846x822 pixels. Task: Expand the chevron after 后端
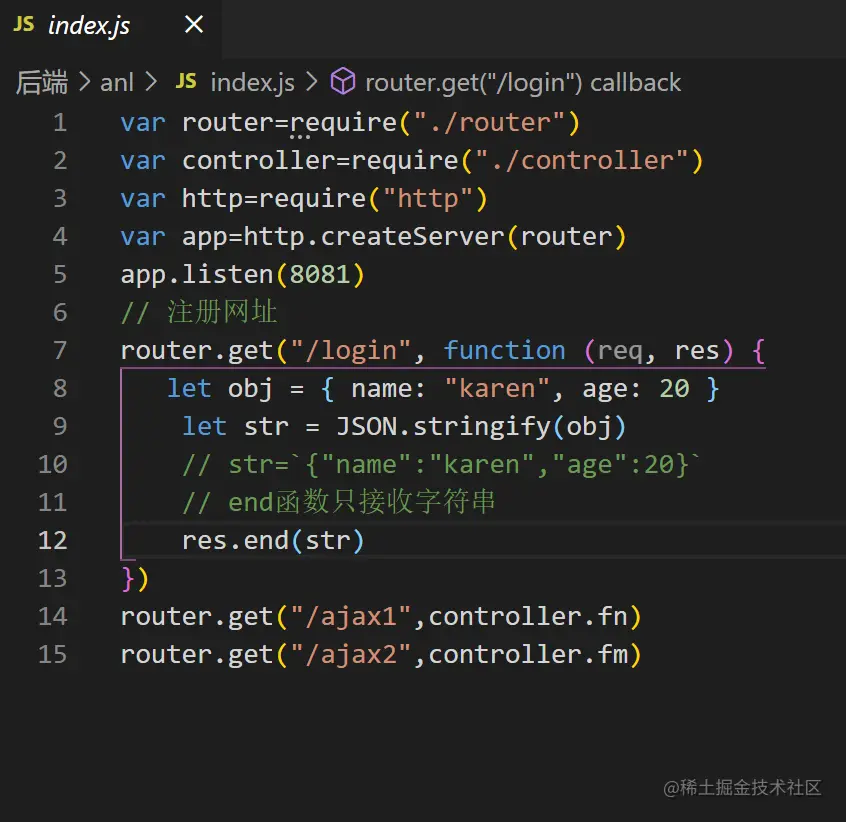tap(84, 82)
